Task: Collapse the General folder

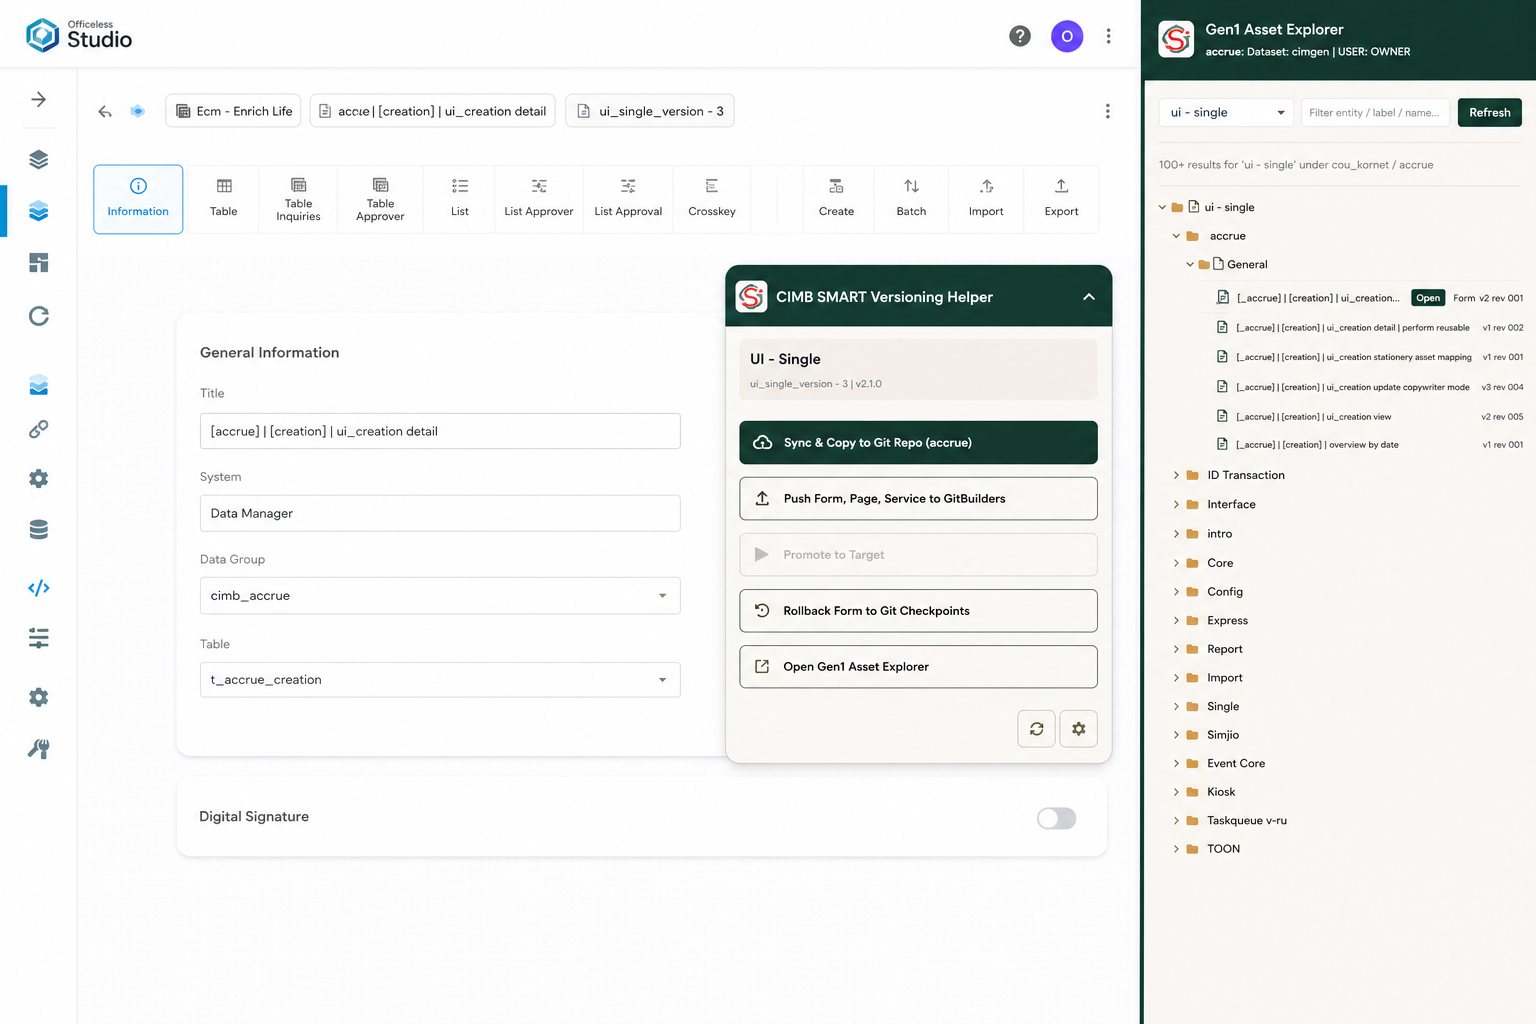Action: [1190, 264]
